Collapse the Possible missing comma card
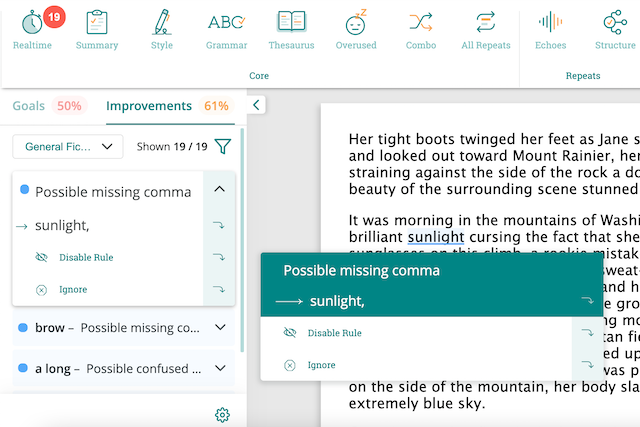The image size is (640, 427). tap(220, 189)
